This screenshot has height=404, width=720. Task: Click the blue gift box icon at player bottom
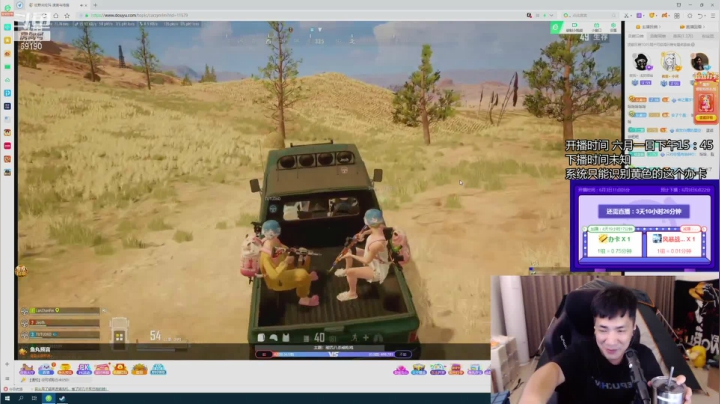(x=419, y=370)
